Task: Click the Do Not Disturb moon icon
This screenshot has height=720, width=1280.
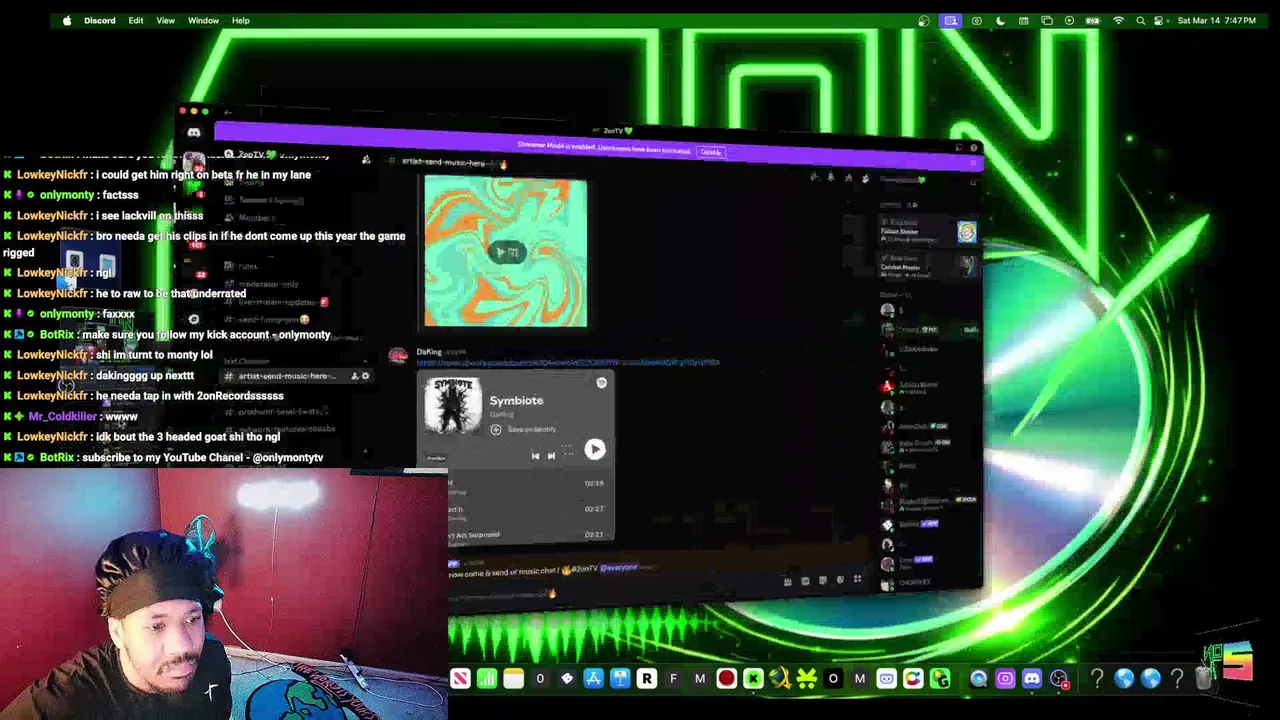Action: [x=1000, y=20]
